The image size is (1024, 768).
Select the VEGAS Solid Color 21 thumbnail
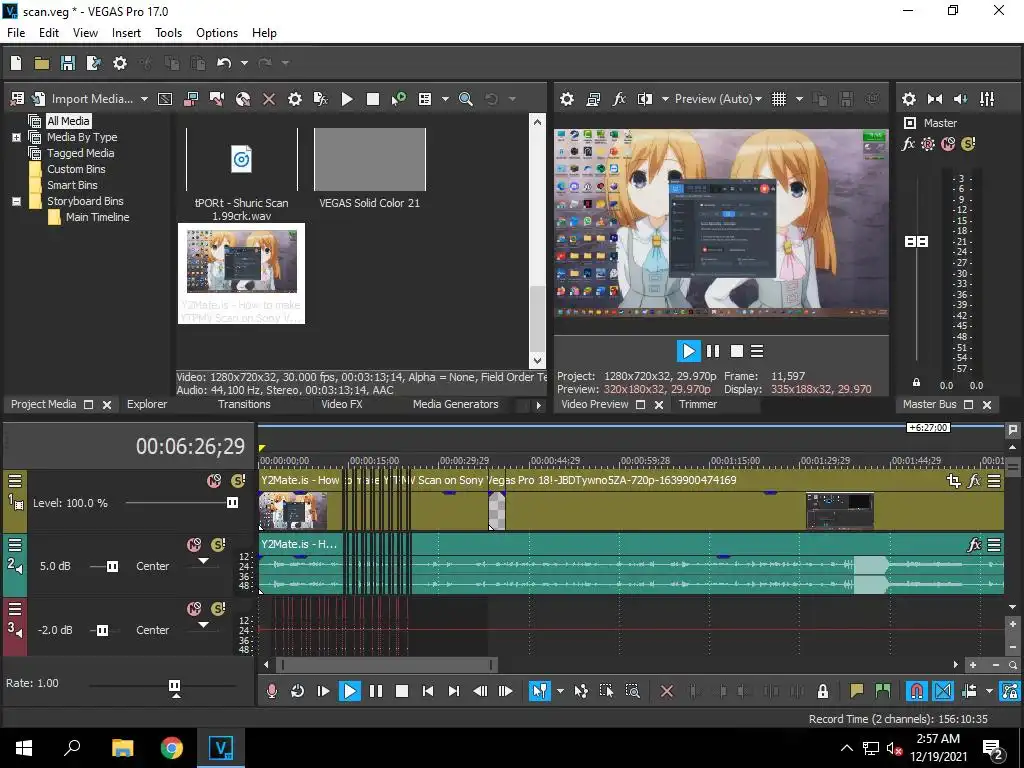(370, 159)
